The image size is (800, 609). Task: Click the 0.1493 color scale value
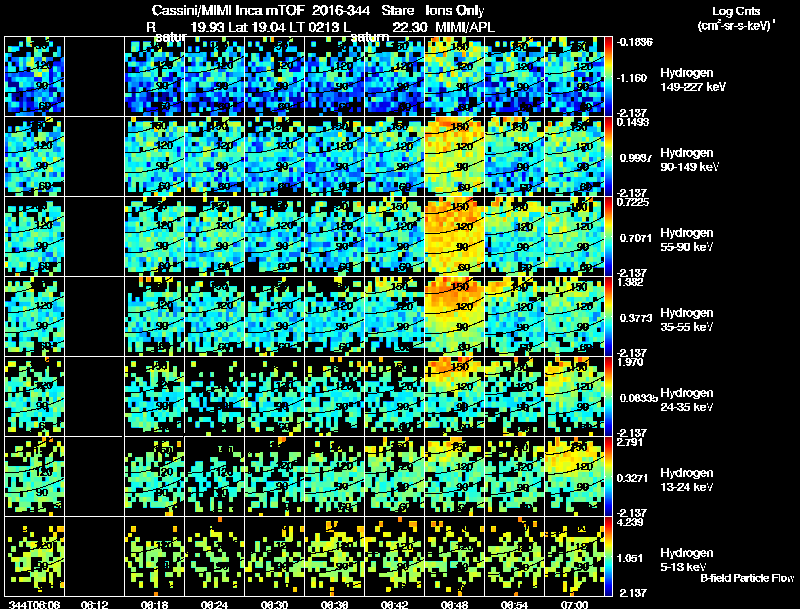pos(633,122)
